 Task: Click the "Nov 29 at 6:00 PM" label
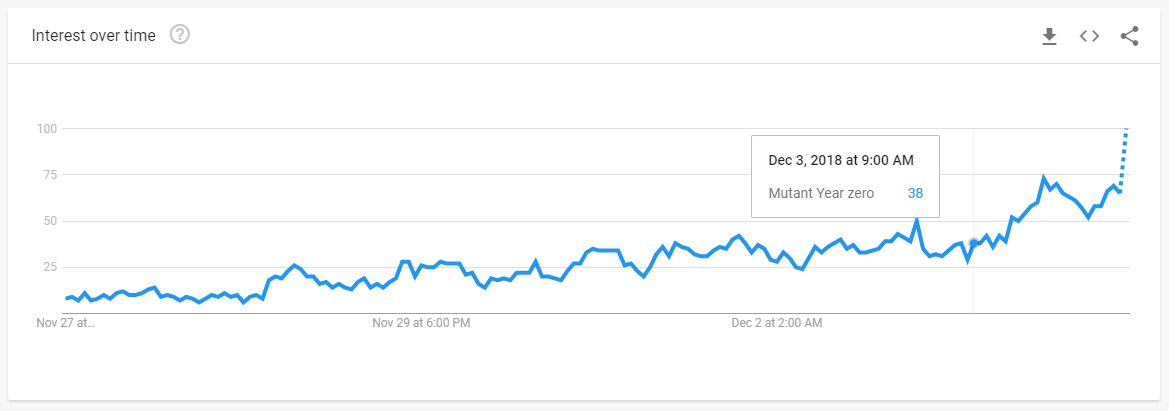tap(421, 323)
